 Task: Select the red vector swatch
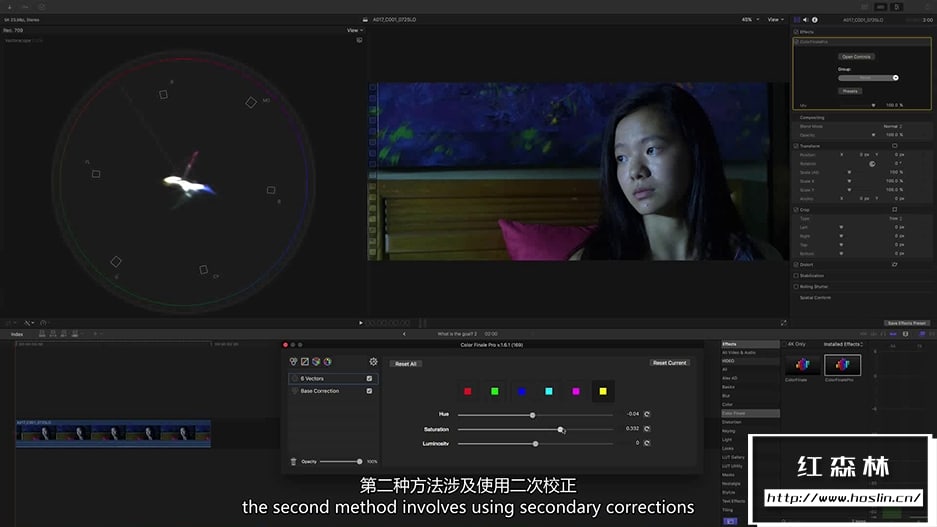468,391
